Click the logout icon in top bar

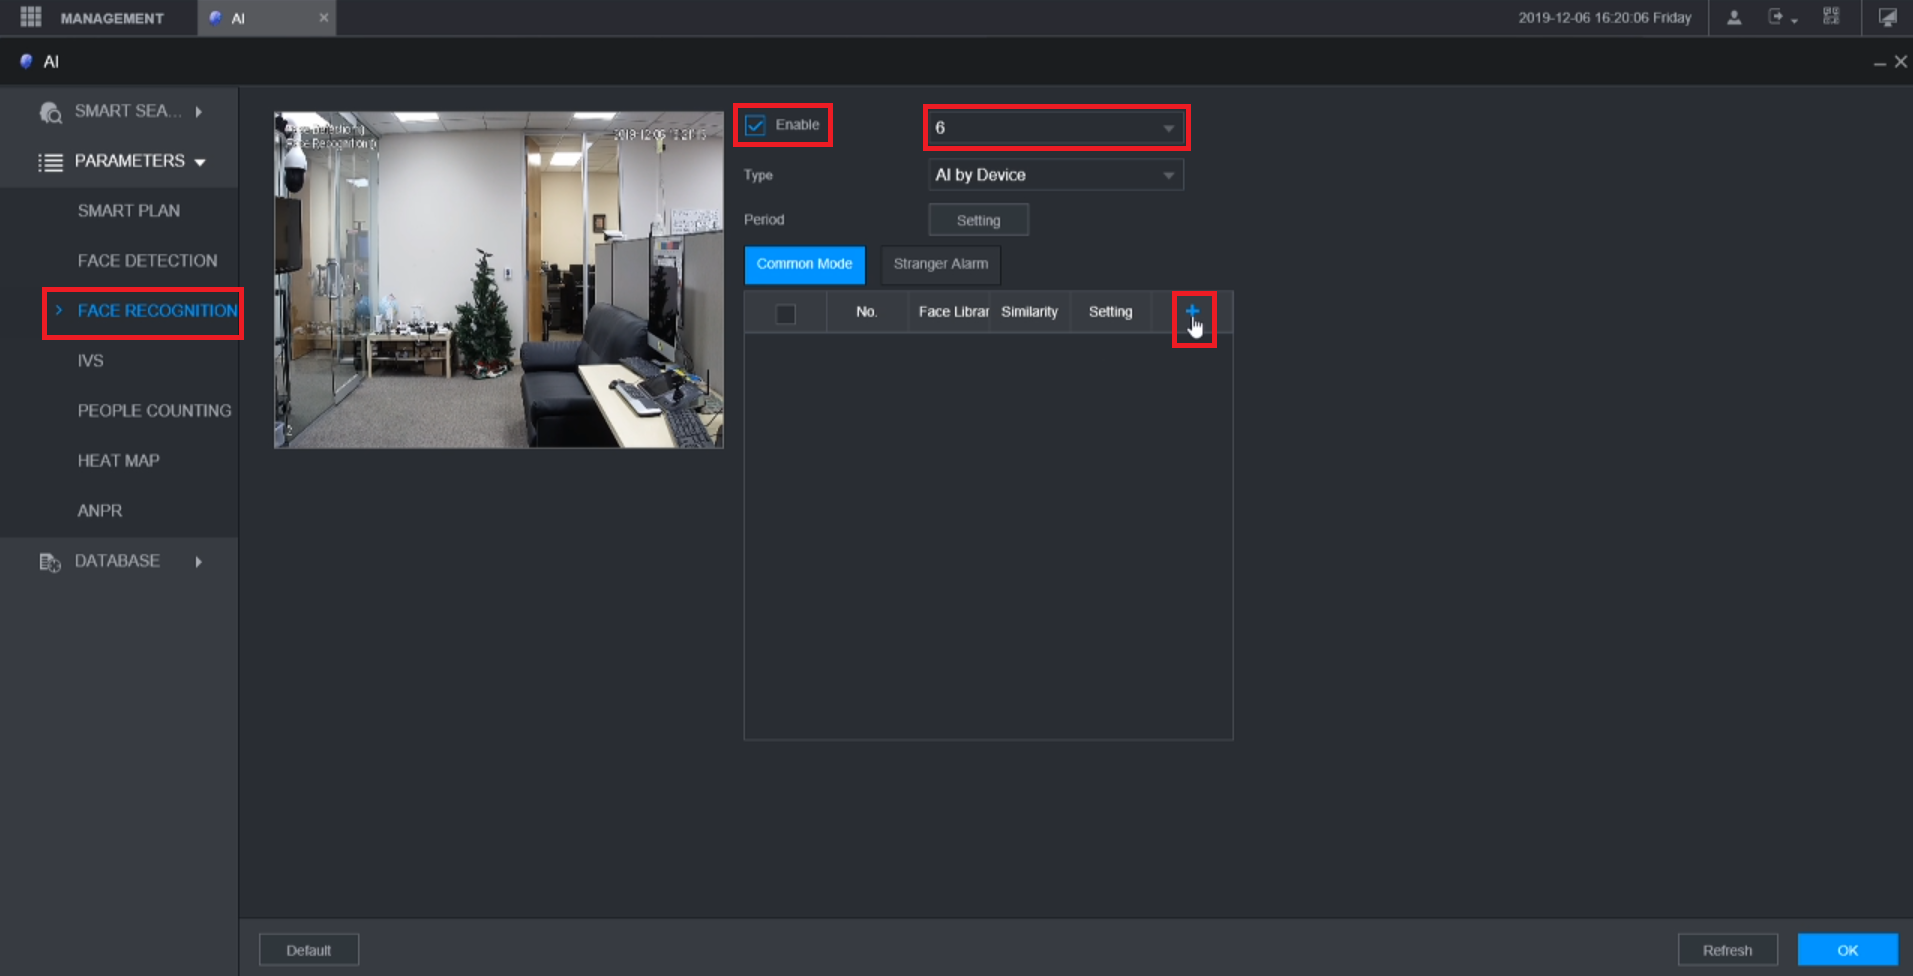1775,17
